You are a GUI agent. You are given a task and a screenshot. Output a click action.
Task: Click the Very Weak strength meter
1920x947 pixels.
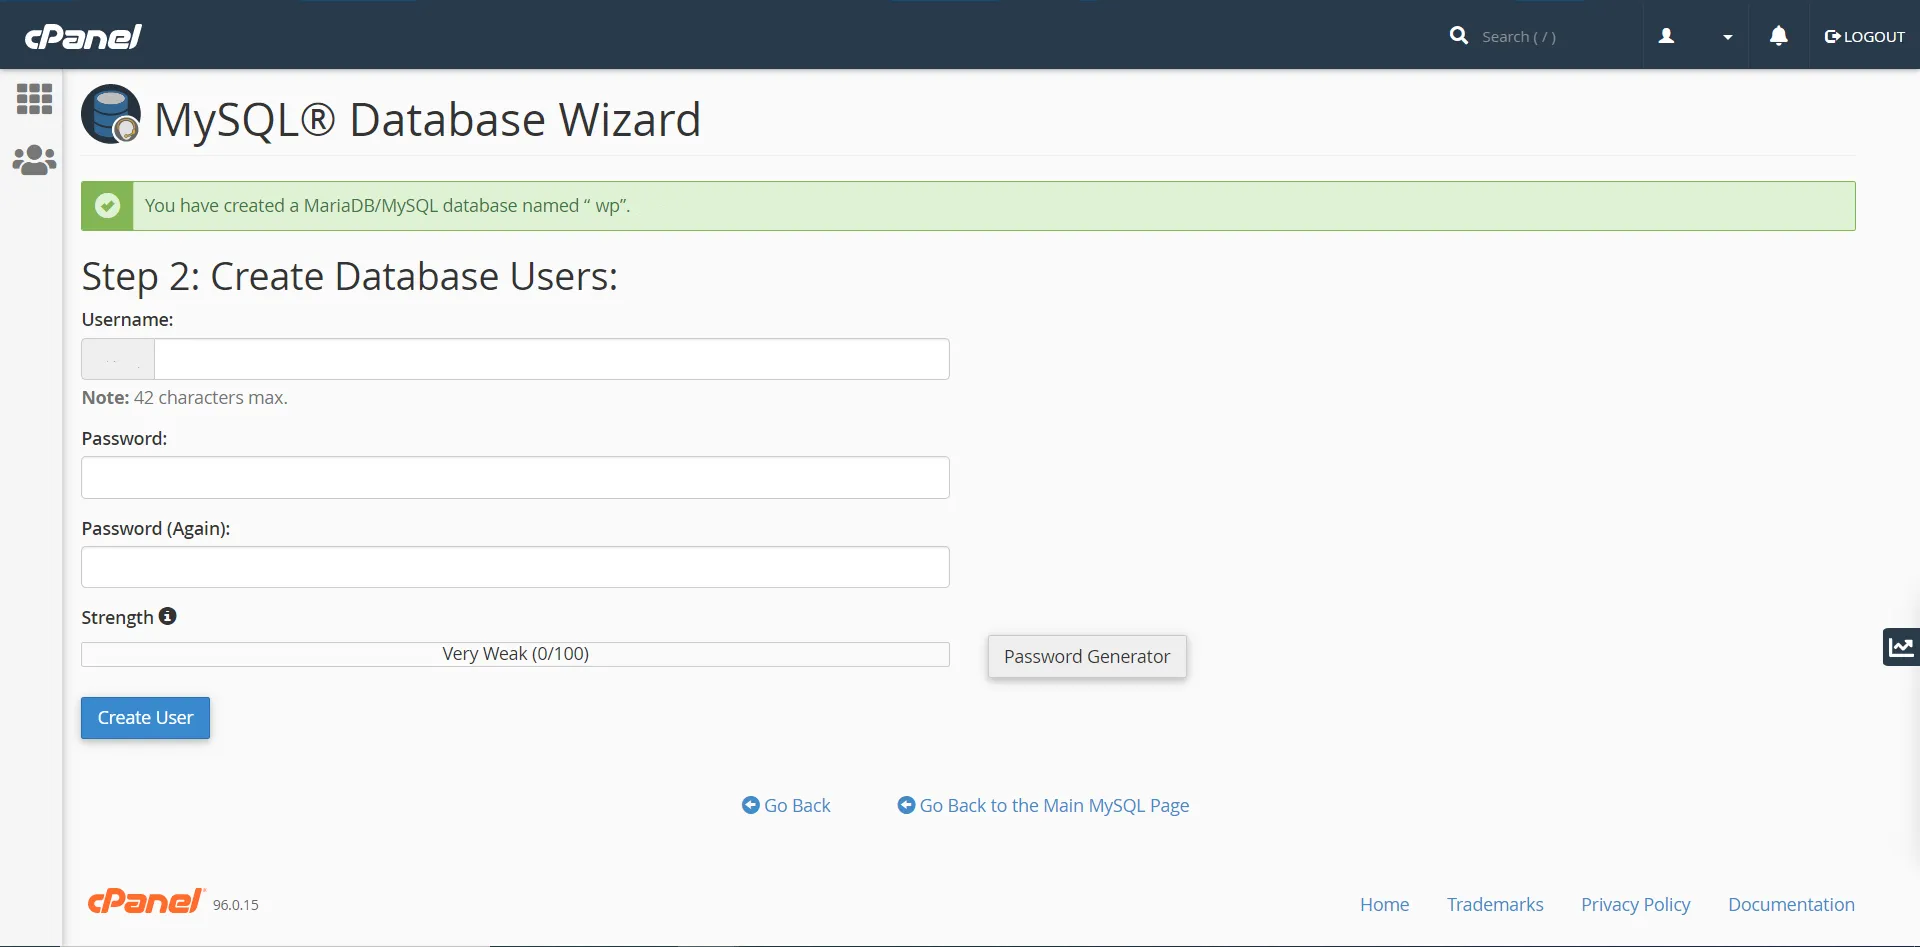click(515, 654)
